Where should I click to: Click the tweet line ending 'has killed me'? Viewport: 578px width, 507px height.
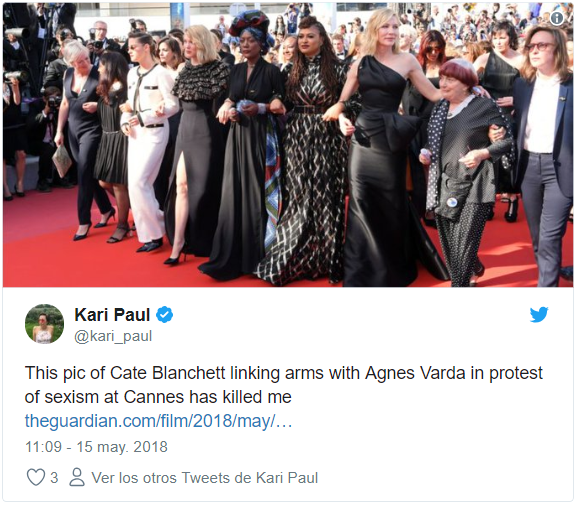158,397
